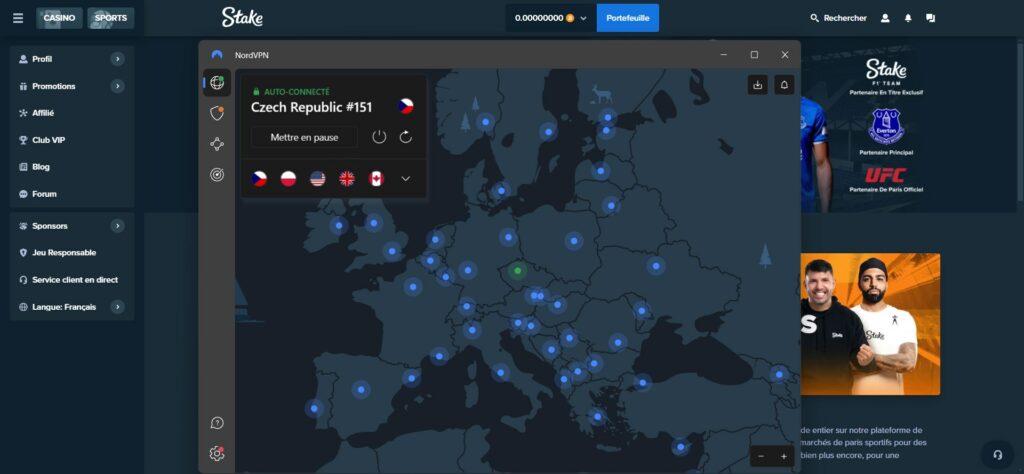This screenshot has height=474, width=1024.
Task: Open the Portefeuille wallet button
Action: coord(627,18)
